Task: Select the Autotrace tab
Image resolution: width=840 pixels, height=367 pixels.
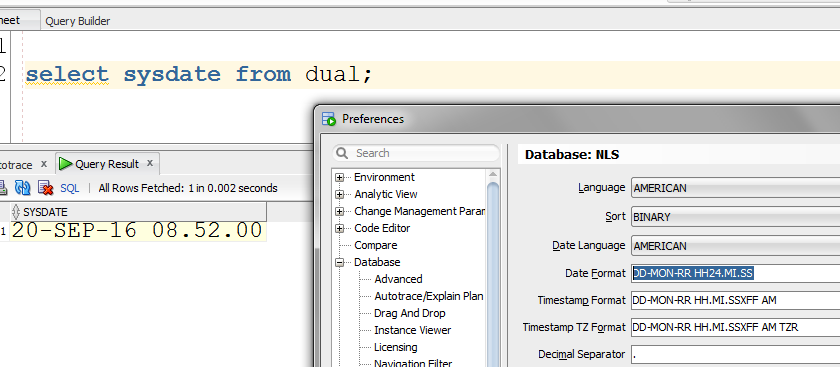Action: point(16,164)
